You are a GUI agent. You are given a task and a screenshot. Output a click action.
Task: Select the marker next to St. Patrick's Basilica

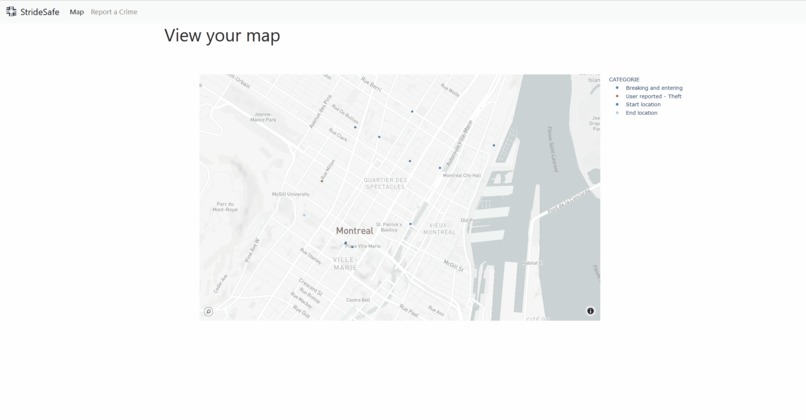point(410,224)
